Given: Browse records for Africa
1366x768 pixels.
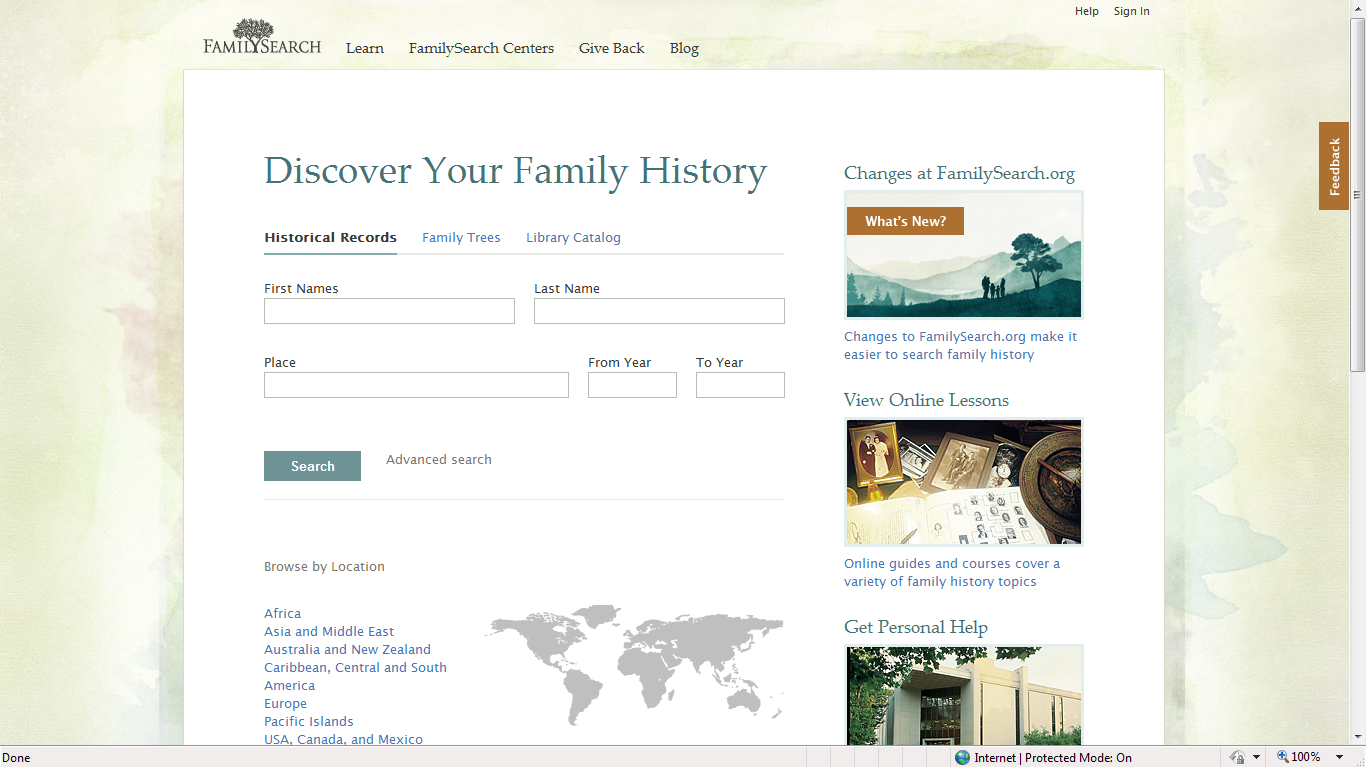Looking at the screenshot, I should (282, 614).
